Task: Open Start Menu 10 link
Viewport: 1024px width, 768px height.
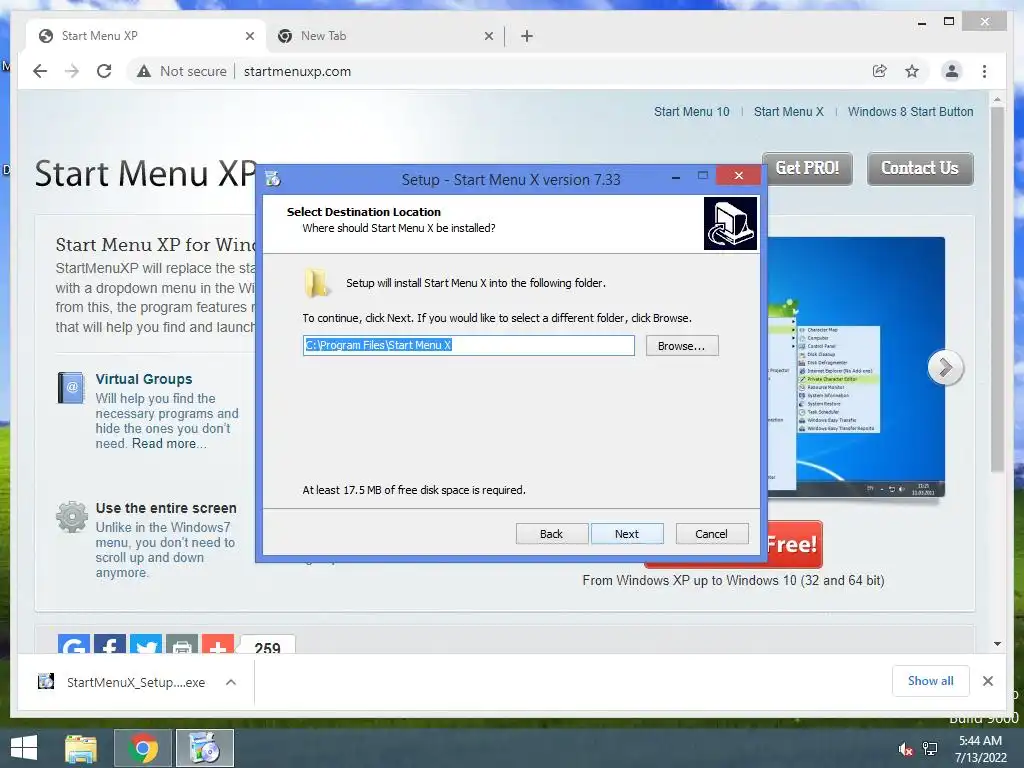Action: point(692,112)
